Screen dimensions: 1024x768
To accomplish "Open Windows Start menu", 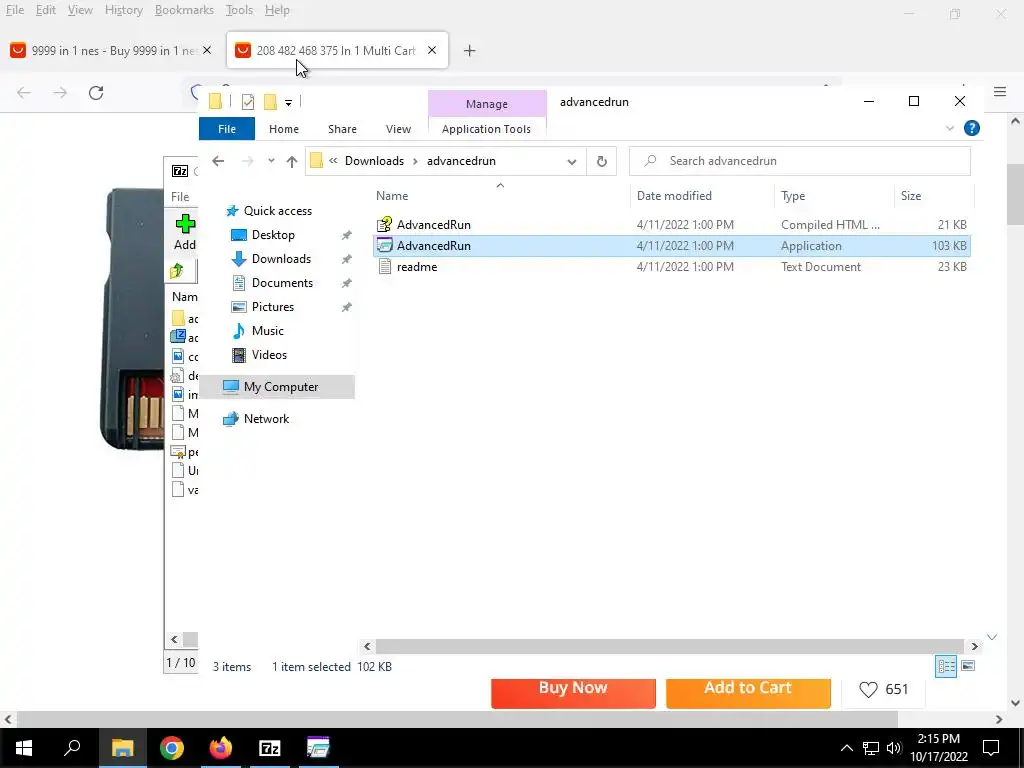I will 24,748.
